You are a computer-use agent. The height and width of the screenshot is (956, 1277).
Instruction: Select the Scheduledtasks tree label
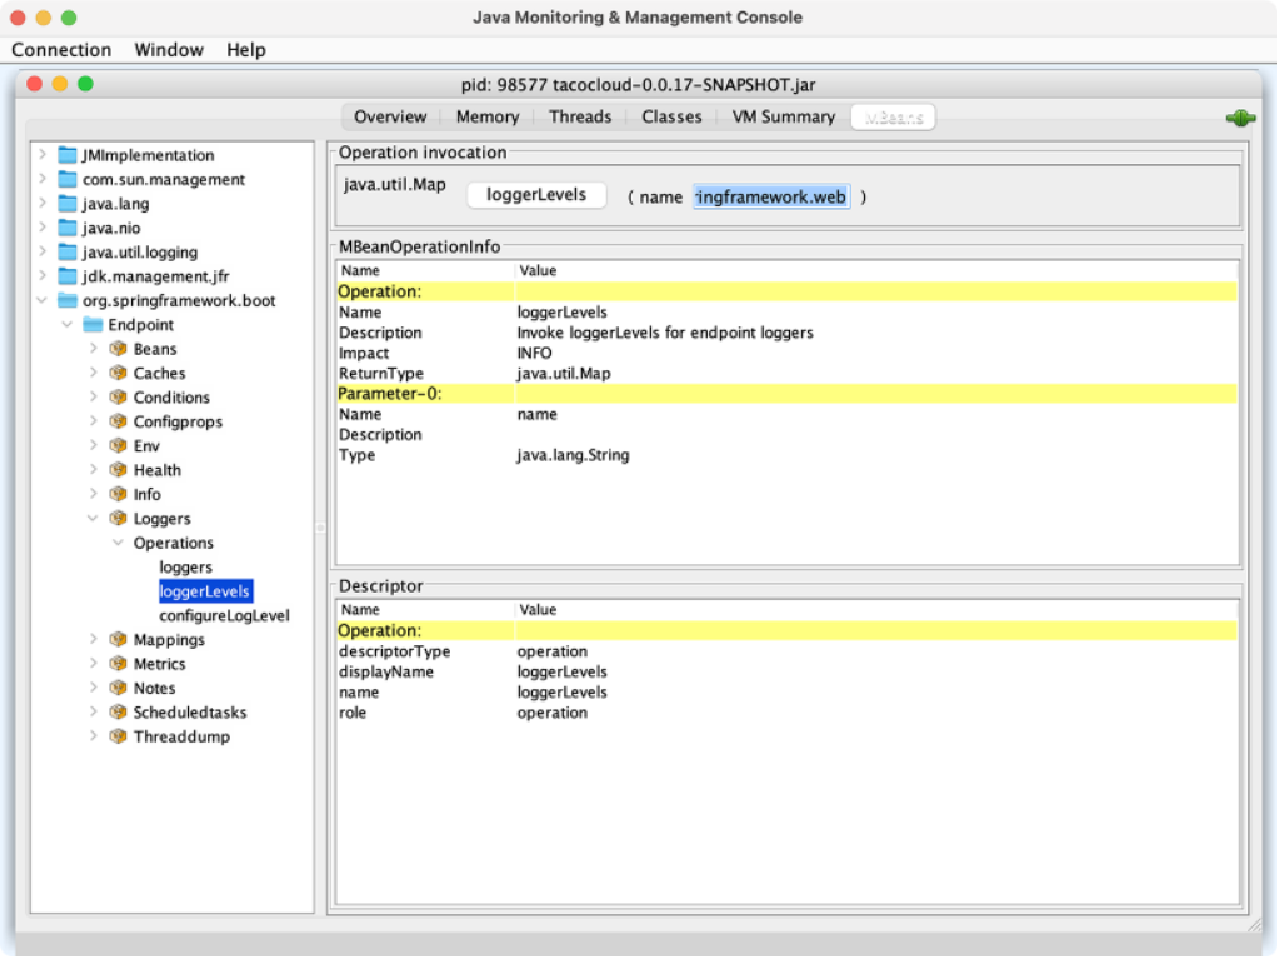coord(190,712)
